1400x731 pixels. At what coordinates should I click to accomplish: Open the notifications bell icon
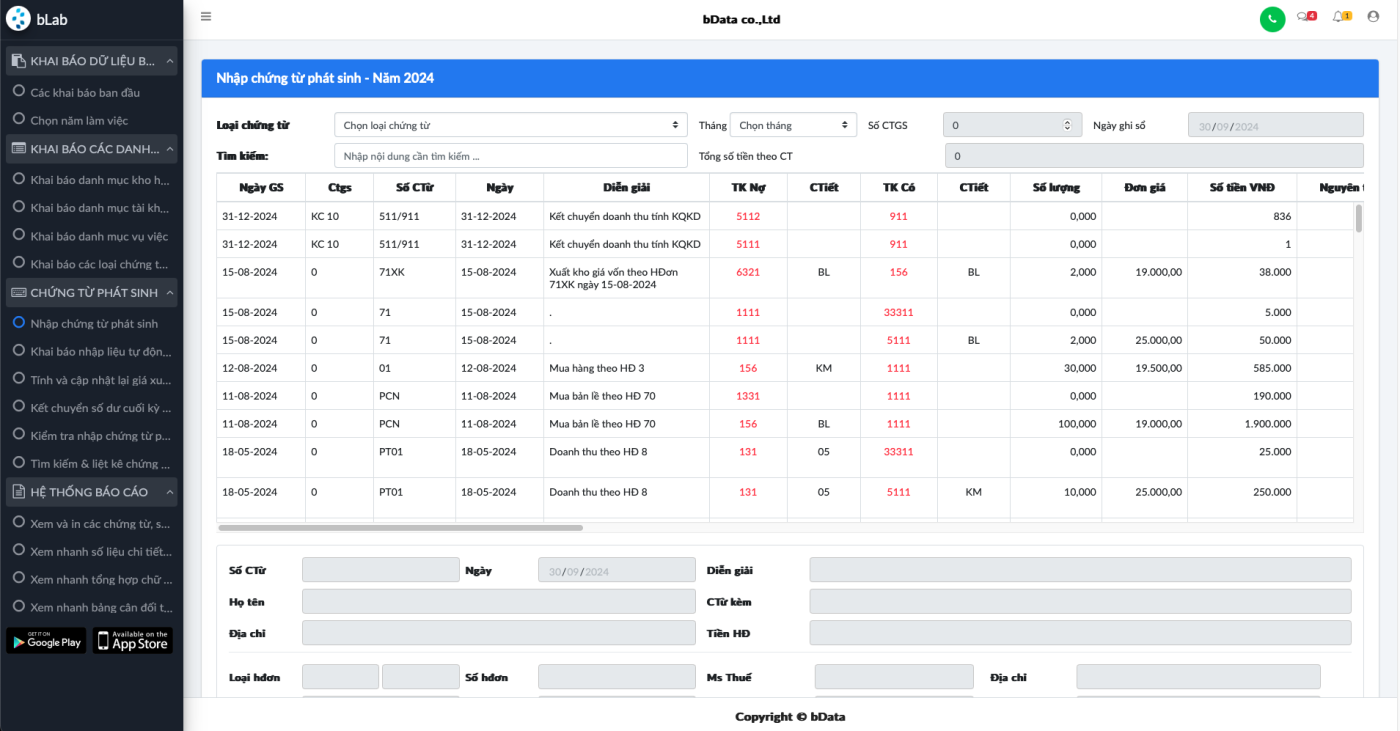(1339, 17)
